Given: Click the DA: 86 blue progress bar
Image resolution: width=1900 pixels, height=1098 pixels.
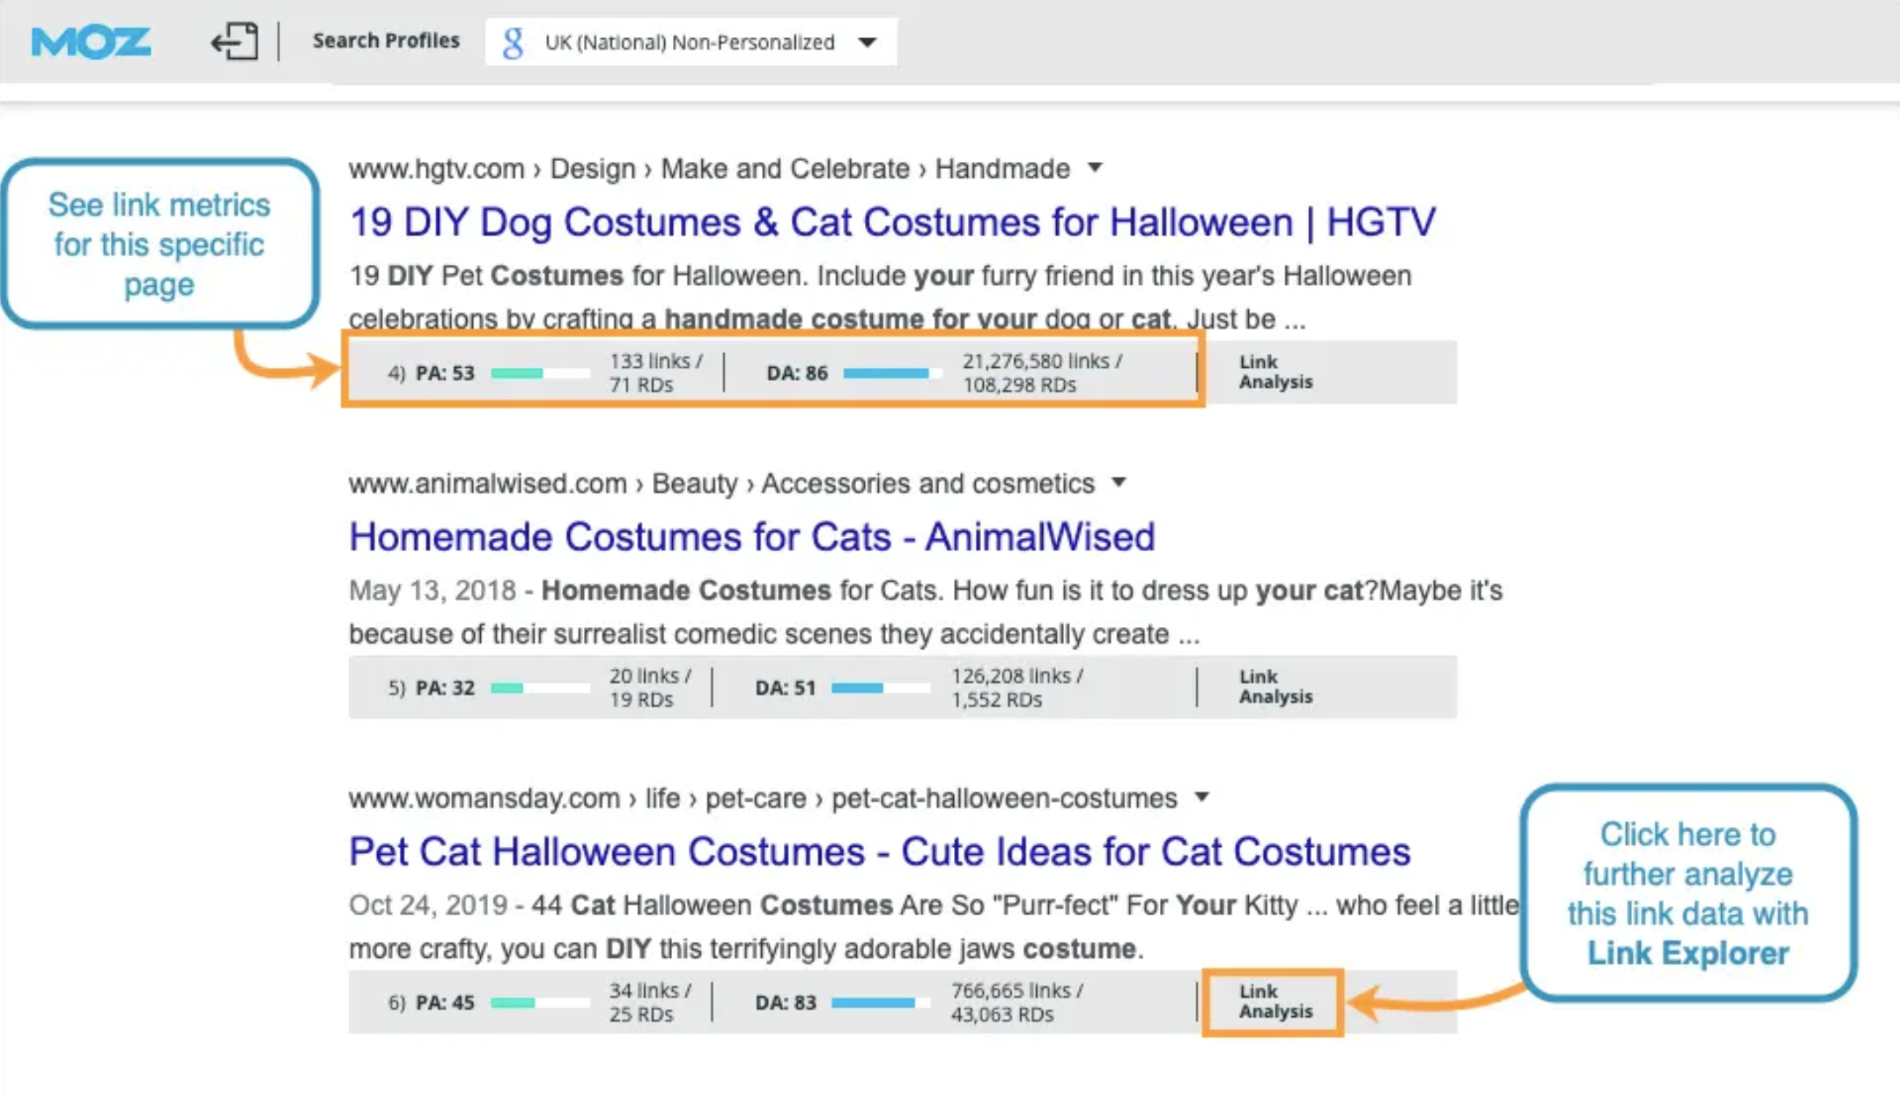Looking at the screenshot, I should 891,373.
